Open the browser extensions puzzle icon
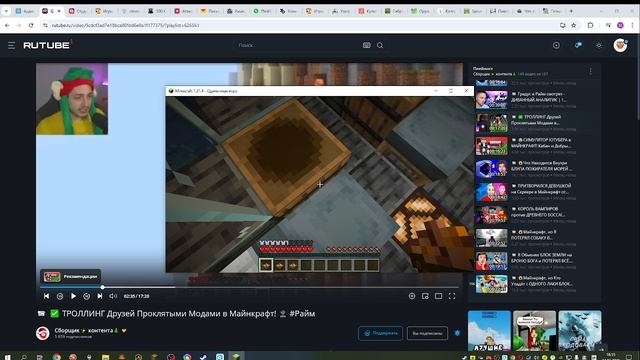Viewport: 640px width, 360px height. click(x=590, y=25)
